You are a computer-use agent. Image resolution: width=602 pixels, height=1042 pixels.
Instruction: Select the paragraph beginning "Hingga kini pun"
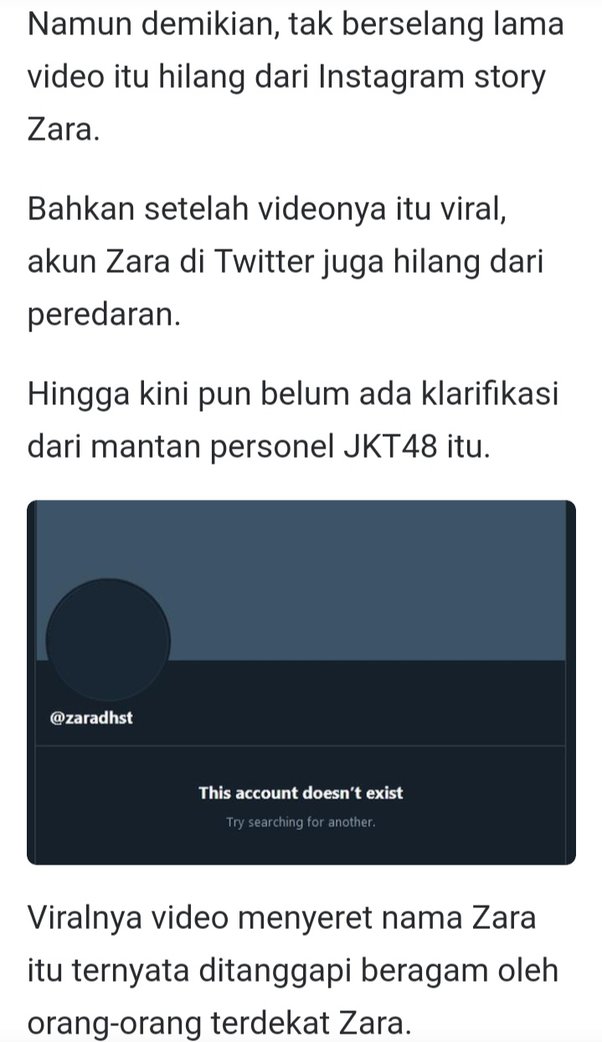tap(292, 421)
